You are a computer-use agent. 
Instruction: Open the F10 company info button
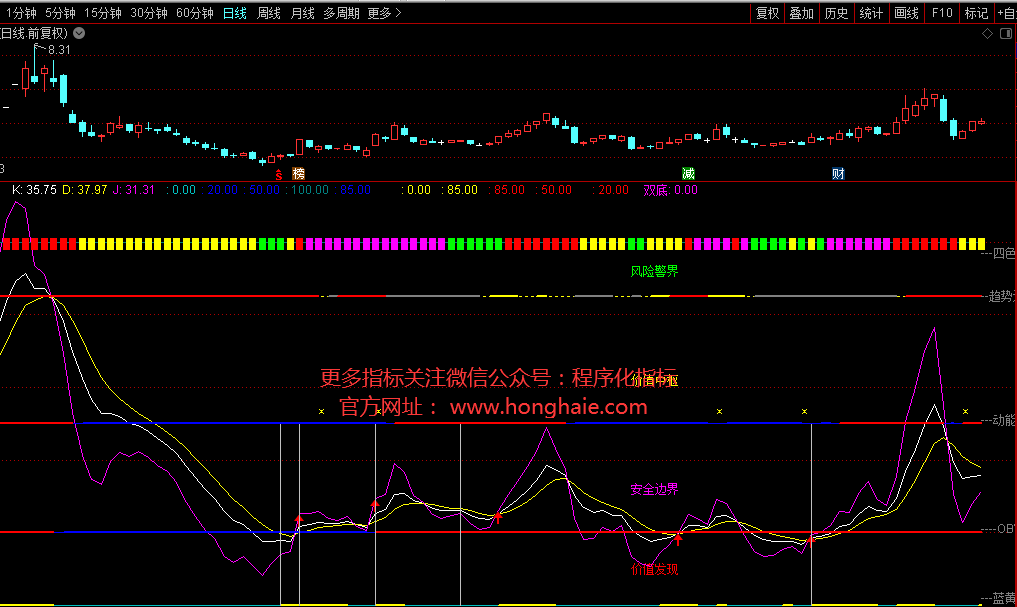(x=941, y=13)
